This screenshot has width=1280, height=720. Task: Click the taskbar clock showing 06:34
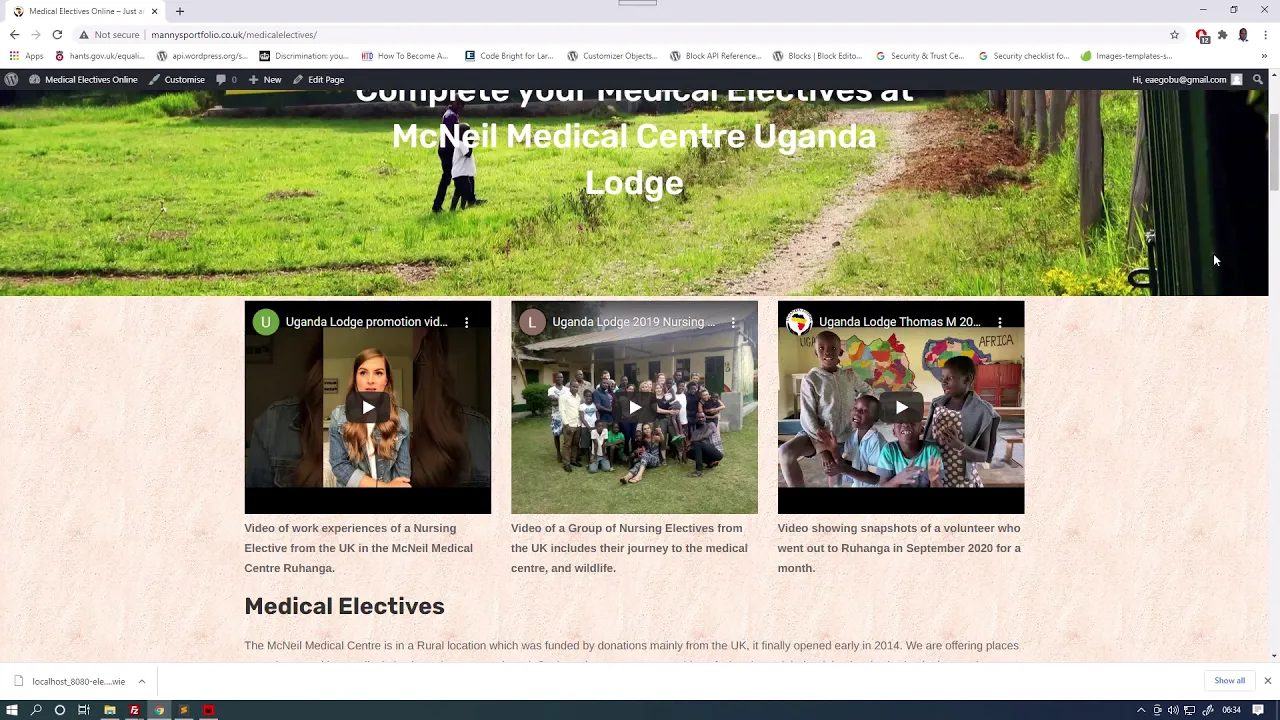click(x=1231, y=710)
